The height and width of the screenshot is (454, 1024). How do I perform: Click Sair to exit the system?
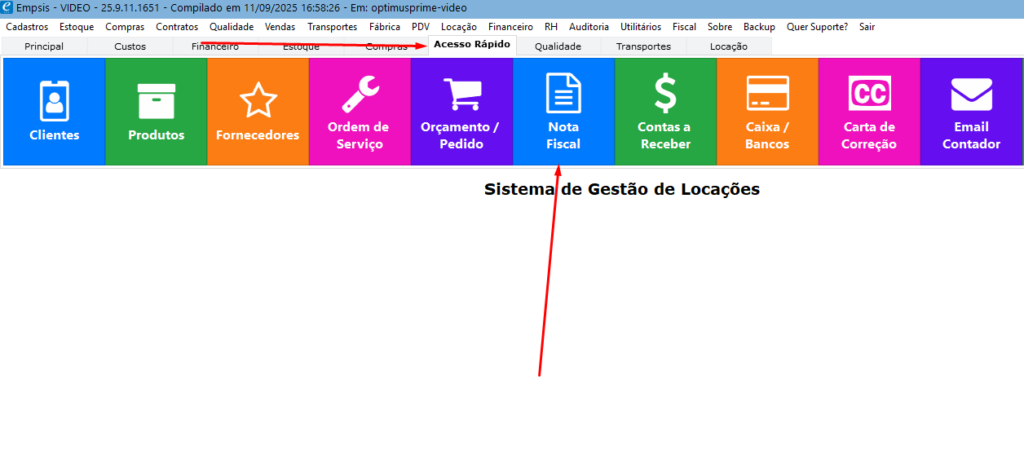click(x=867, y=27)
